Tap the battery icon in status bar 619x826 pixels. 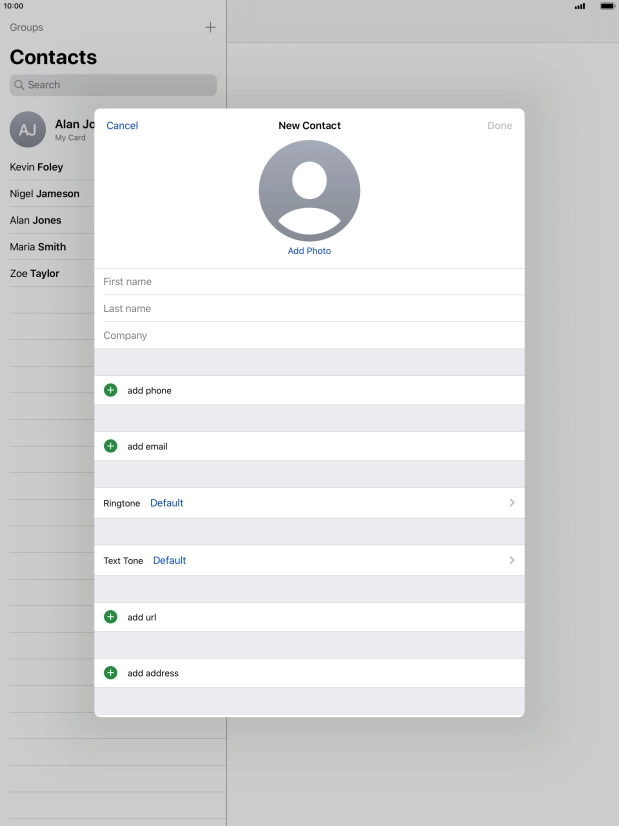click(607, 6)
